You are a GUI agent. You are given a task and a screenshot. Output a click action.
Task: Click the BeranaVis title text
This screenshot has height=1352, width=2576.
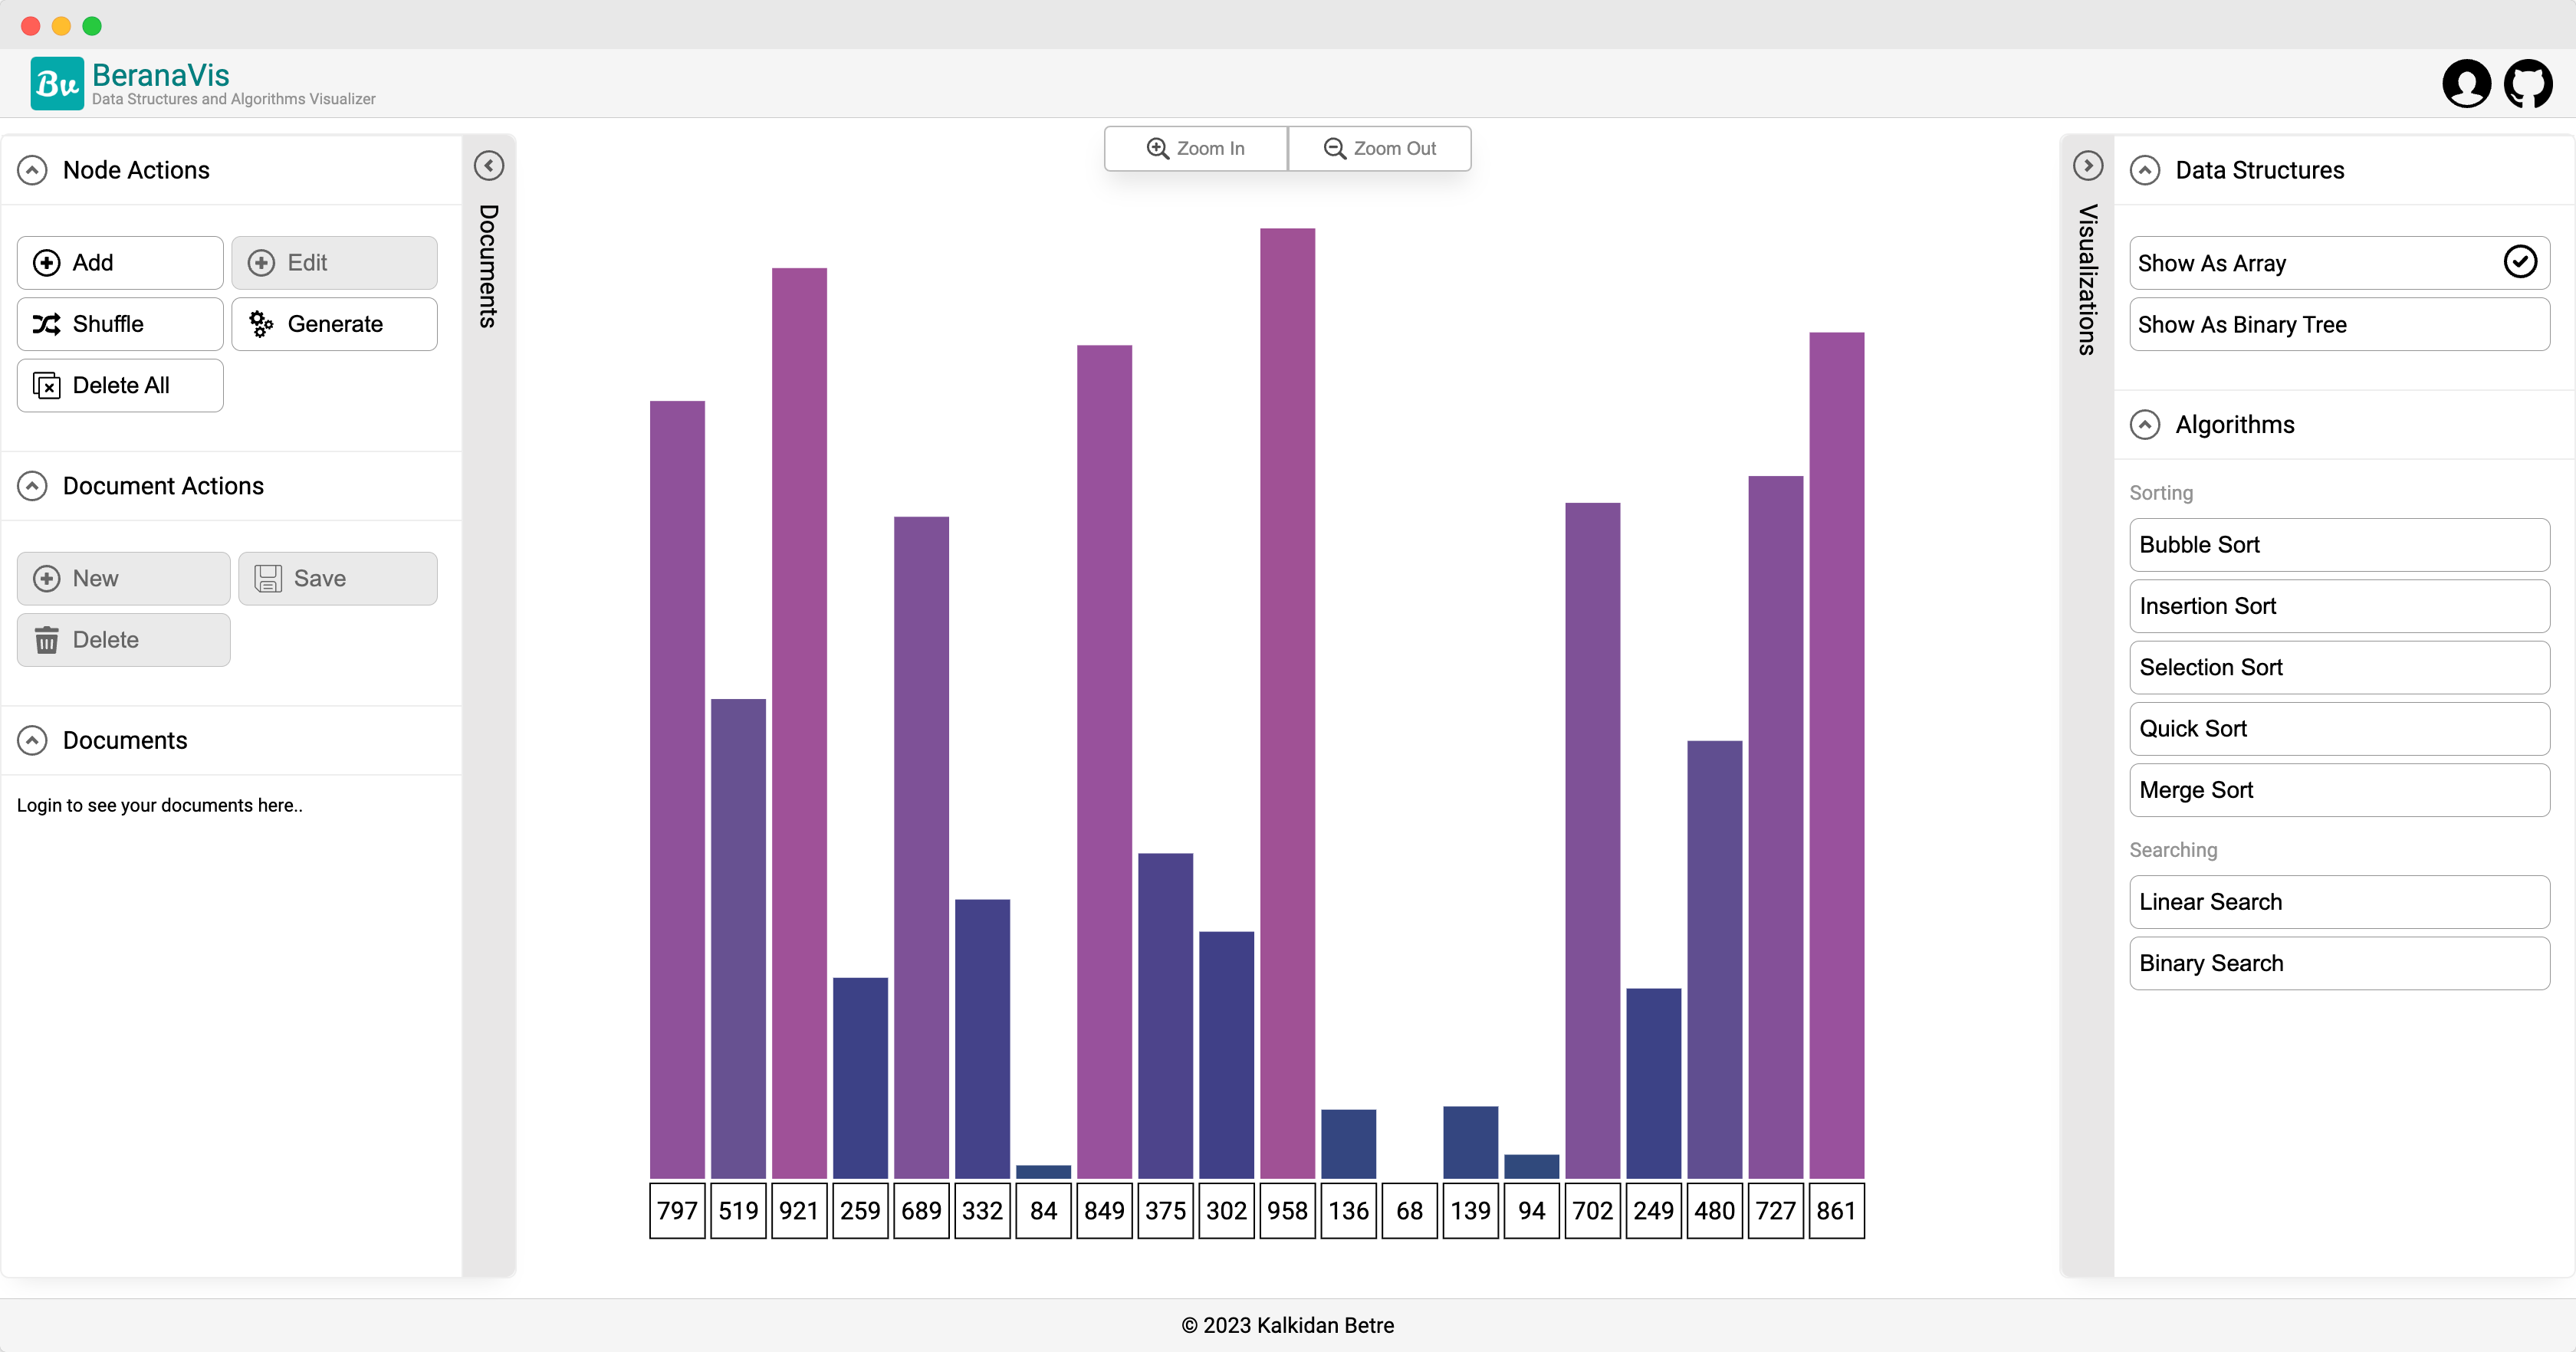(161, 75)
